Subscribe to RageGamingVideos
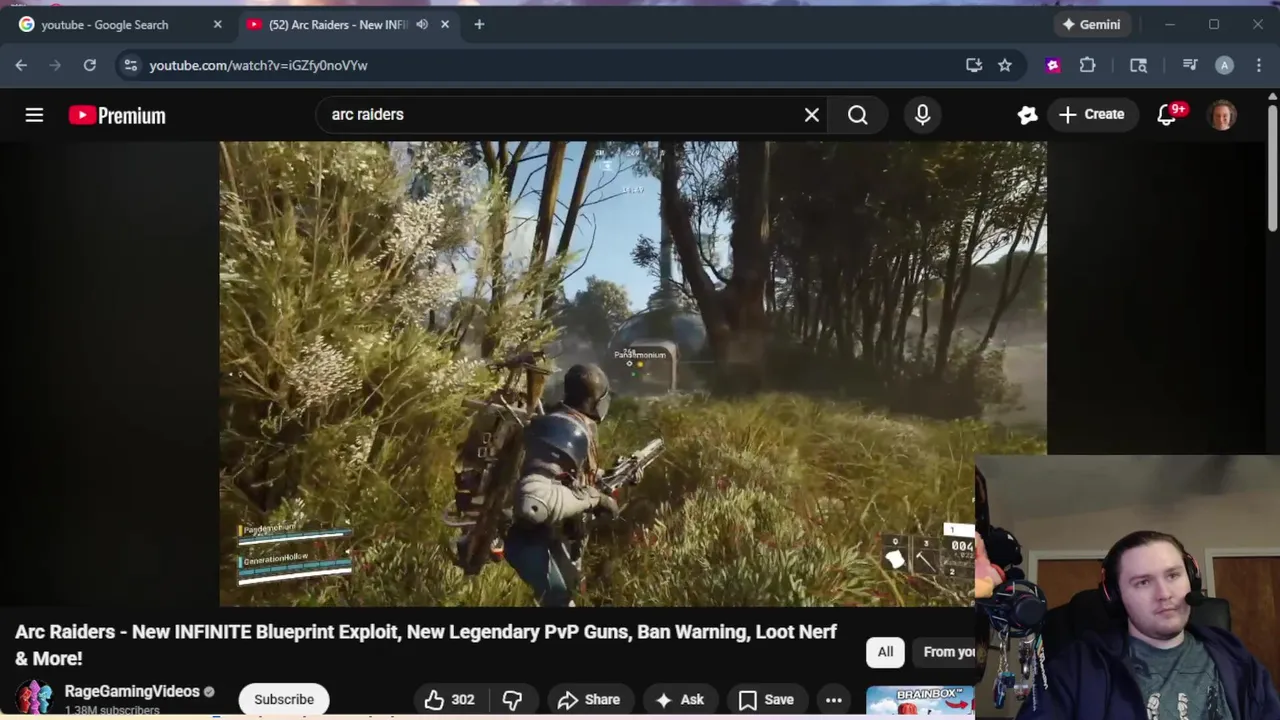This screenshot has height=720, width=1280. click(284, 700)
